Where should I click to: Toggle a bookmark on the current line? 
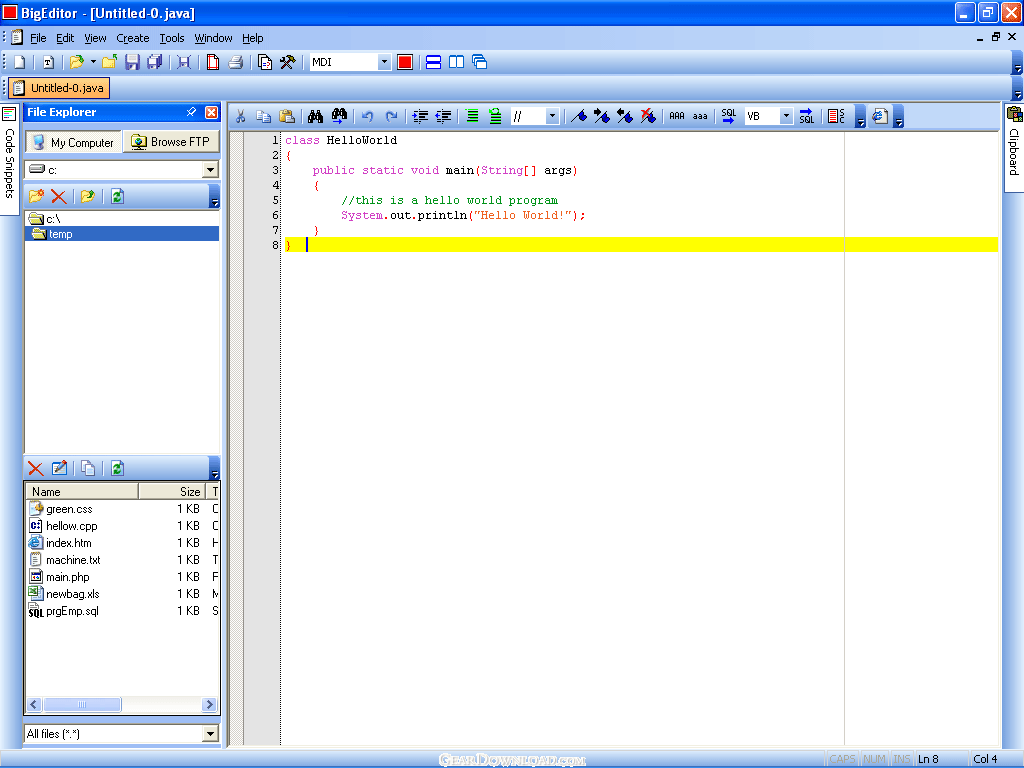click(579, 116)
